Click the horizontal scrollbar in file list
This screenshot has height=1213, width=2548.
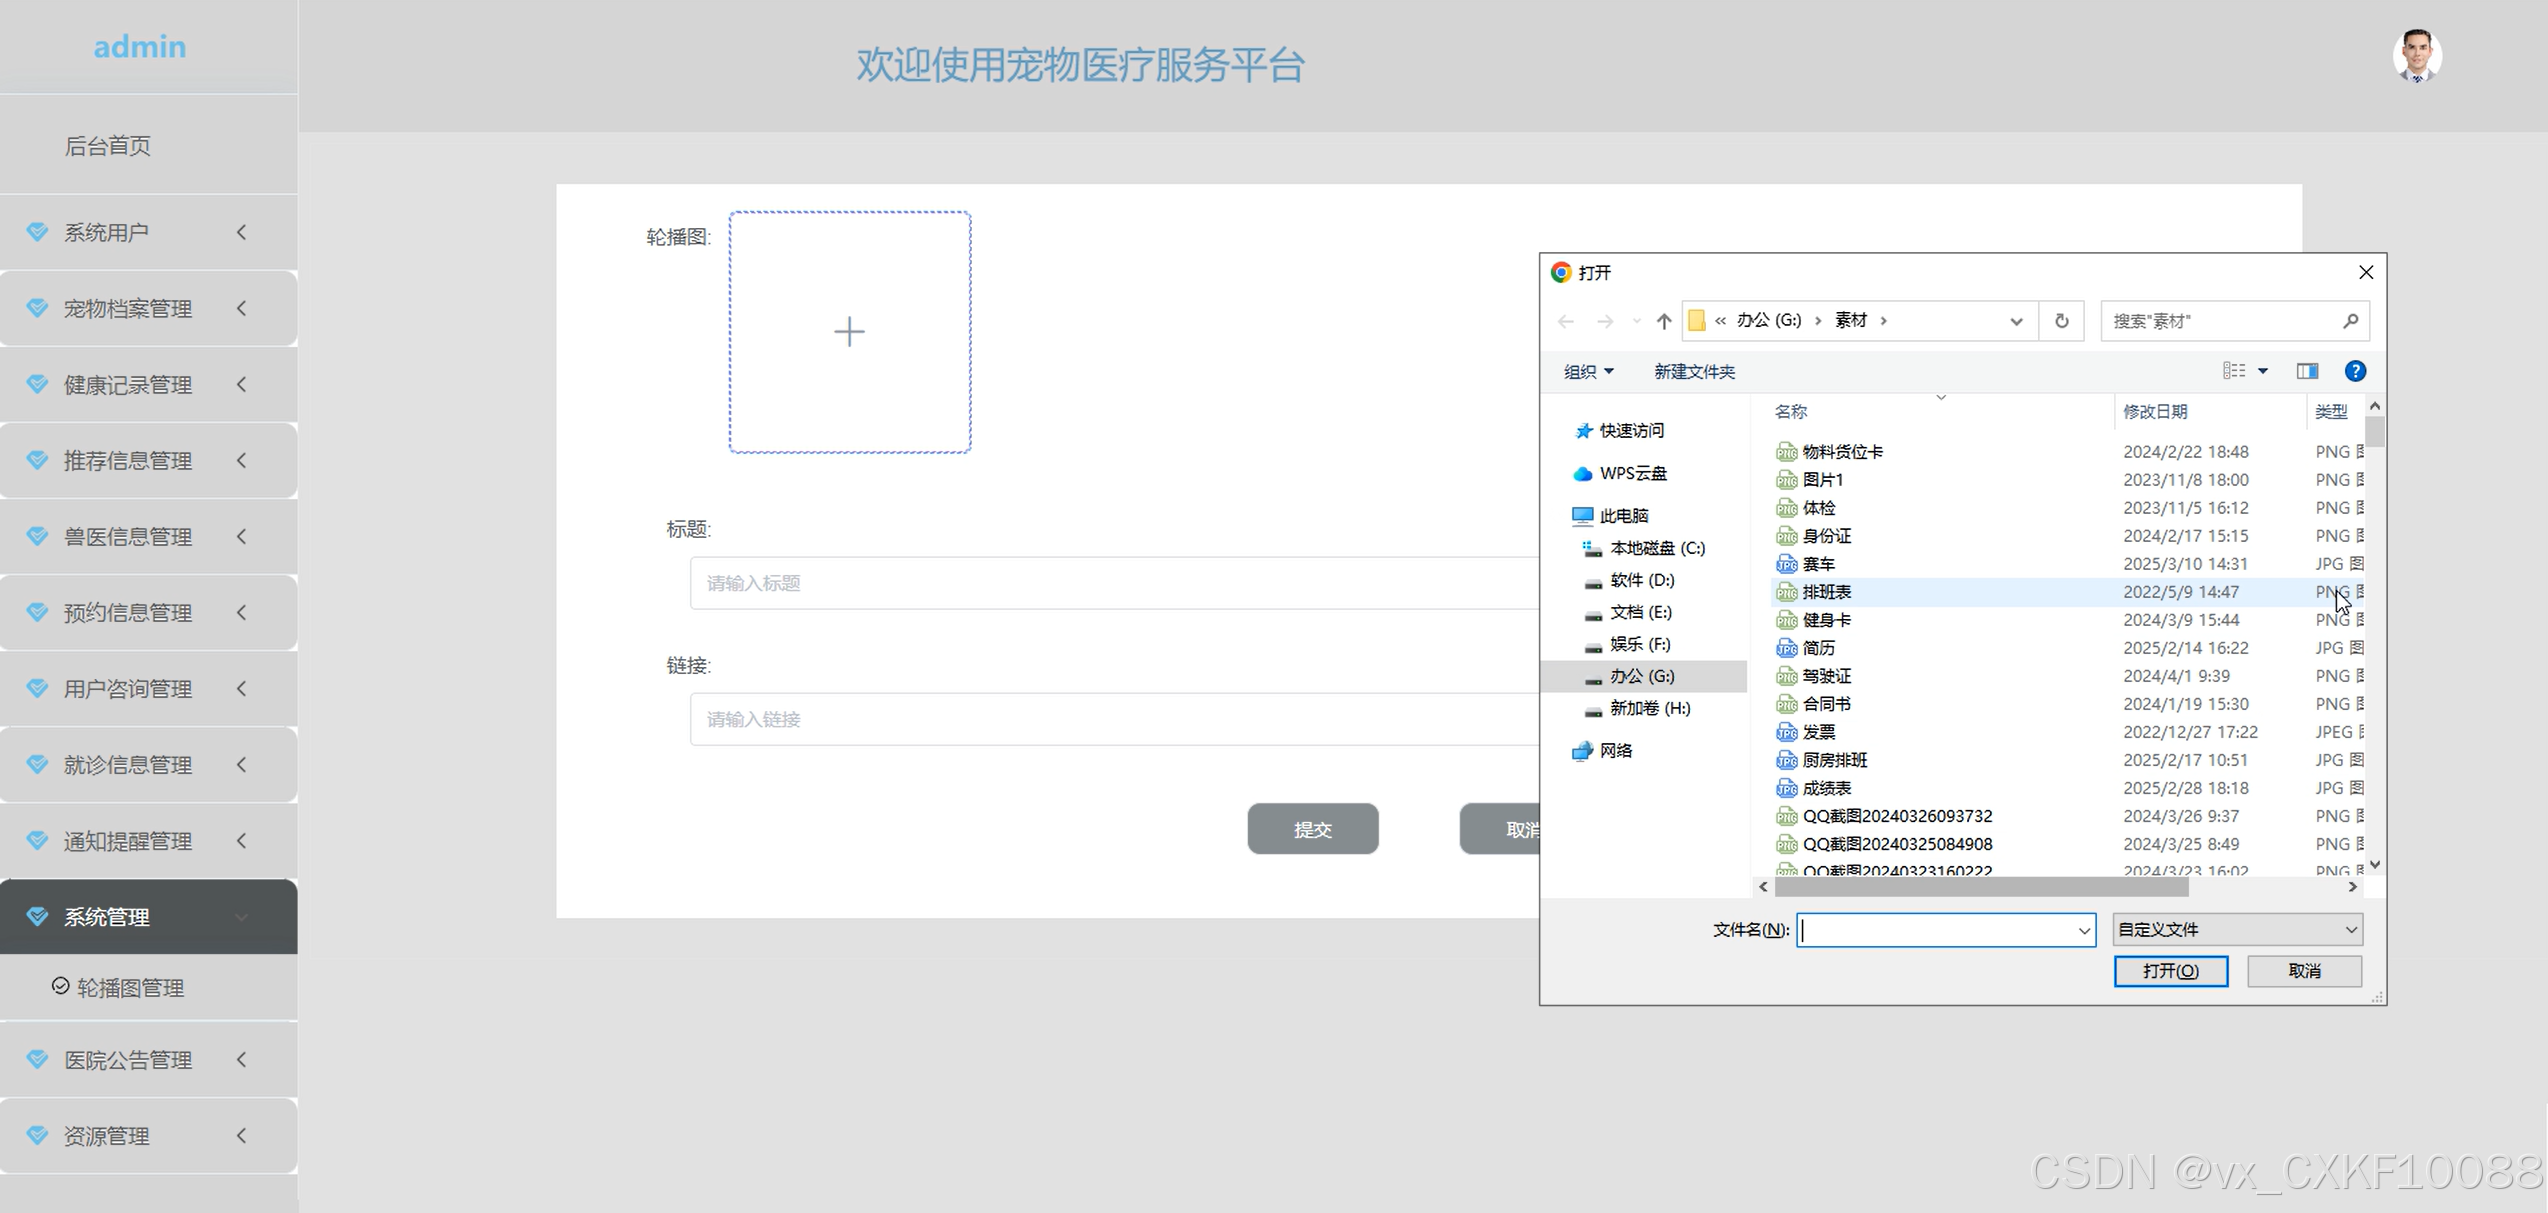[1980, 887]
